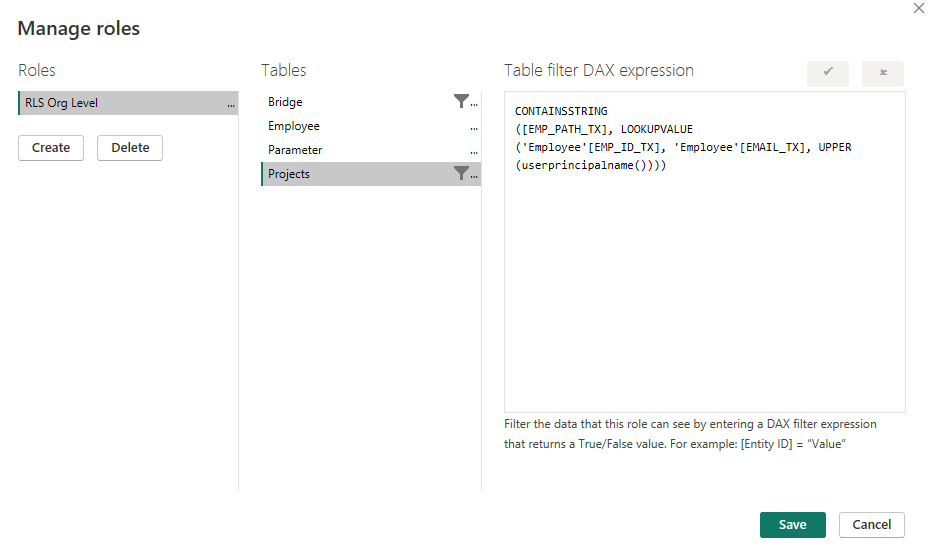
Task: Click inside the DAX expression editor
Action: coord(704,290)
